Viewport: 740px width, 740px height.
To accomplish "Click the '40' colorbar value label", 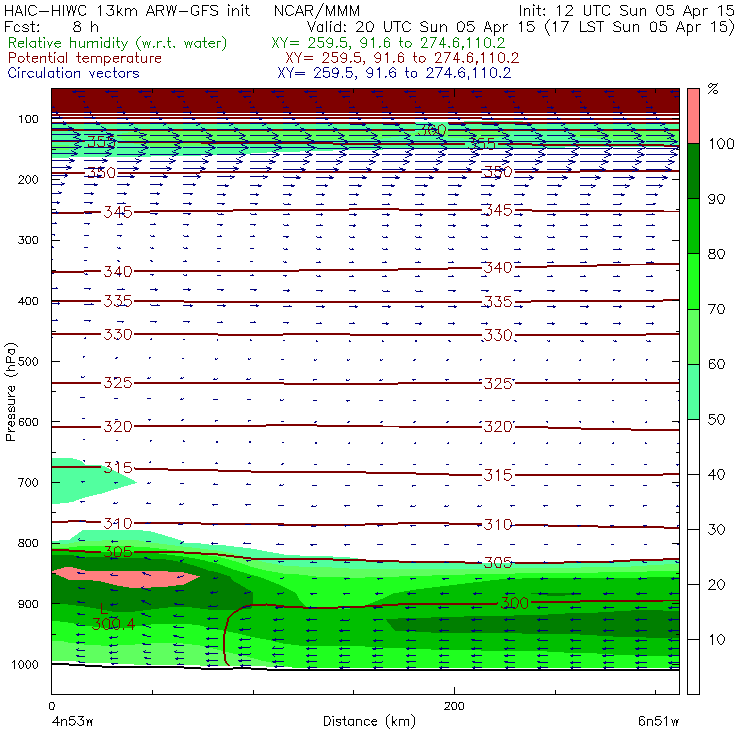I will [716, 474].
